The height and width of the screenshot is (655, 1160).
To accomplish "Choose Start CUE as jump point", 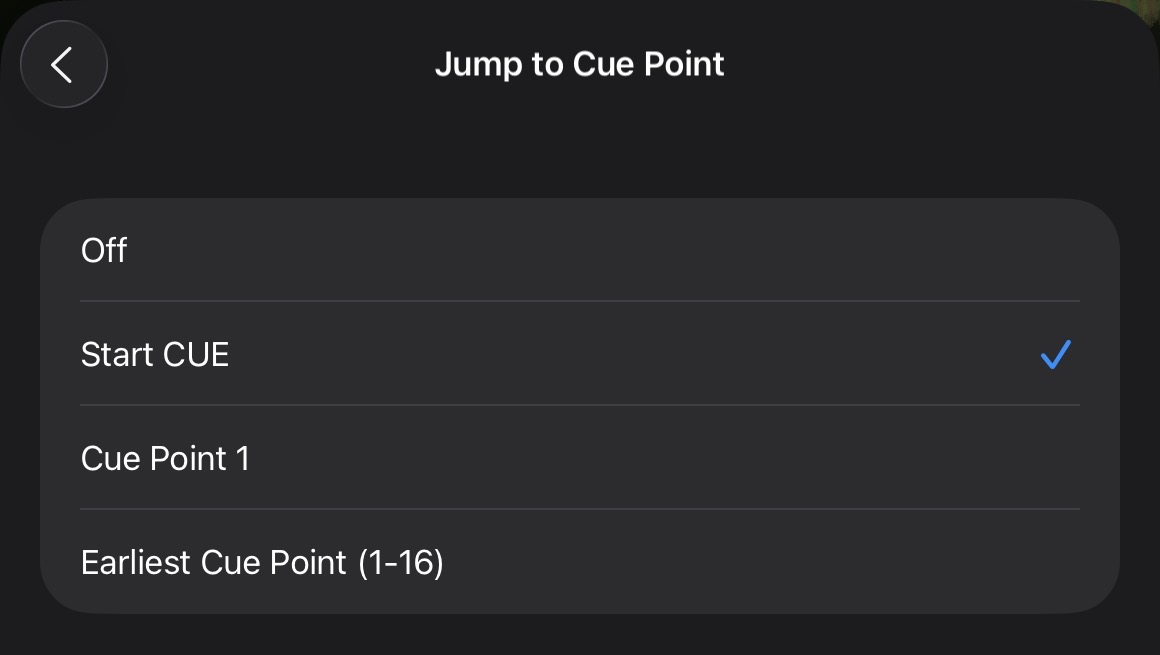I will coord(580,354).
